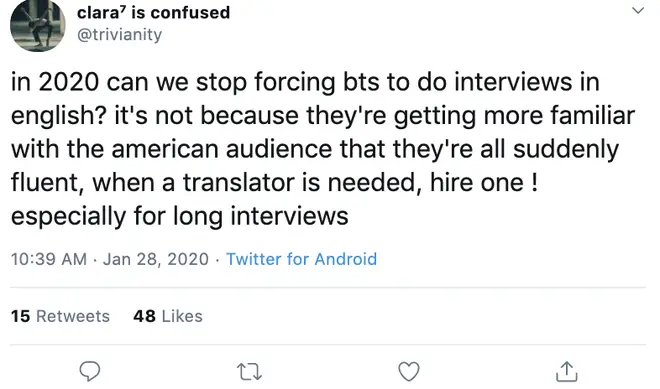The image size is (660, 389).
Task: Click the bold number 48 beside Likes
Action: point(144,316)
